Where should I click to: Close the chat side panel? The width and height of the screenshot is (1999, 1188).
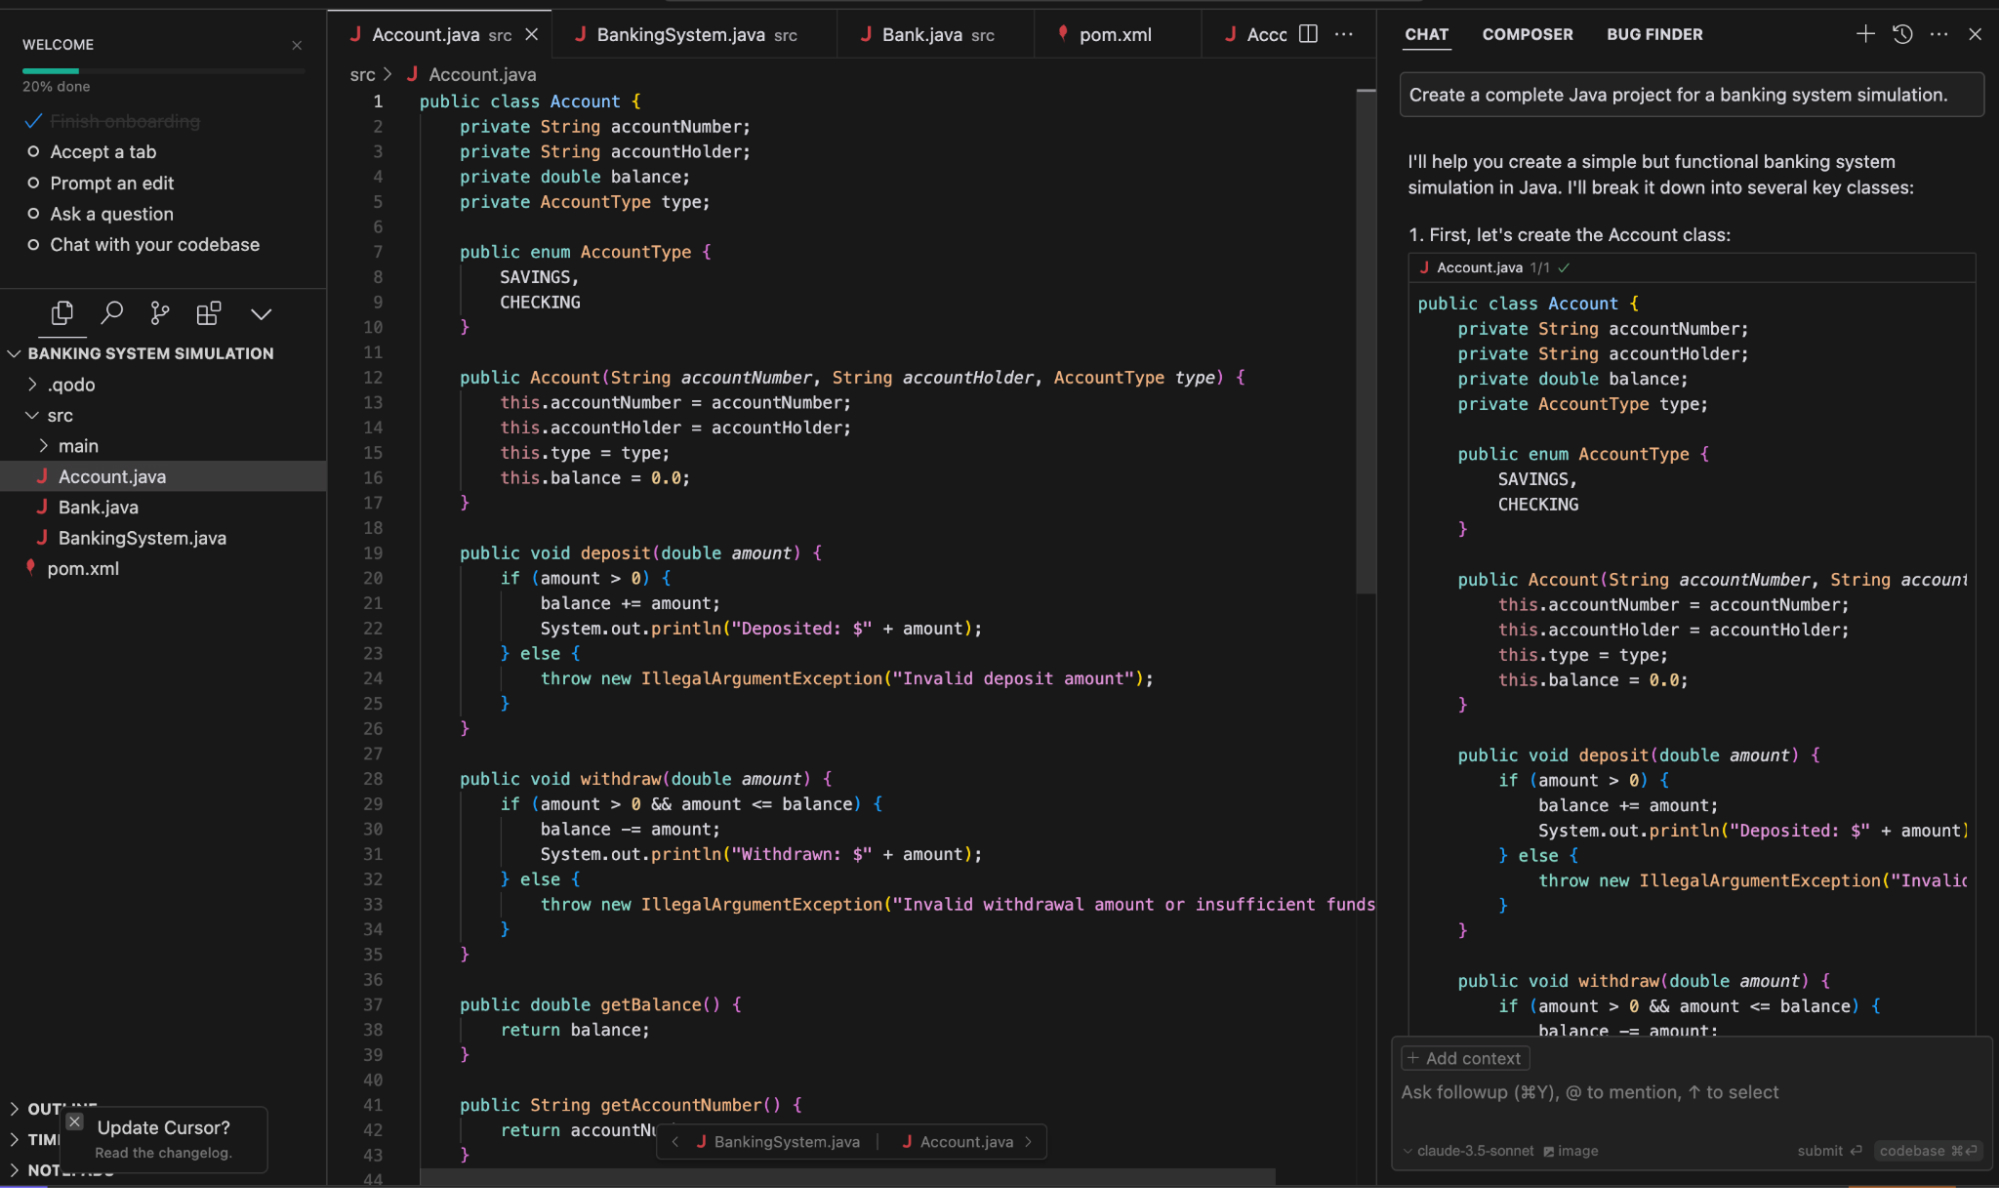coord(1975,34)
